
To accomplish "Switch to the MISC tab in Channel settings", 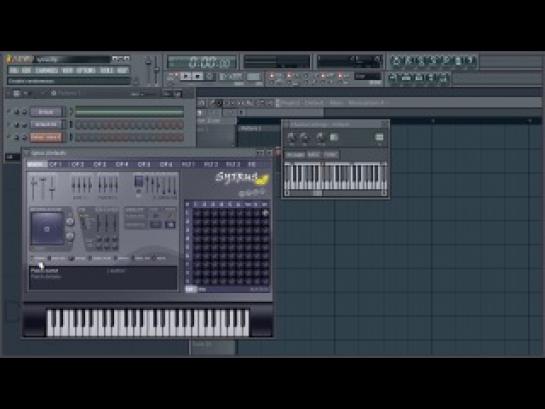I will (314, 155).
